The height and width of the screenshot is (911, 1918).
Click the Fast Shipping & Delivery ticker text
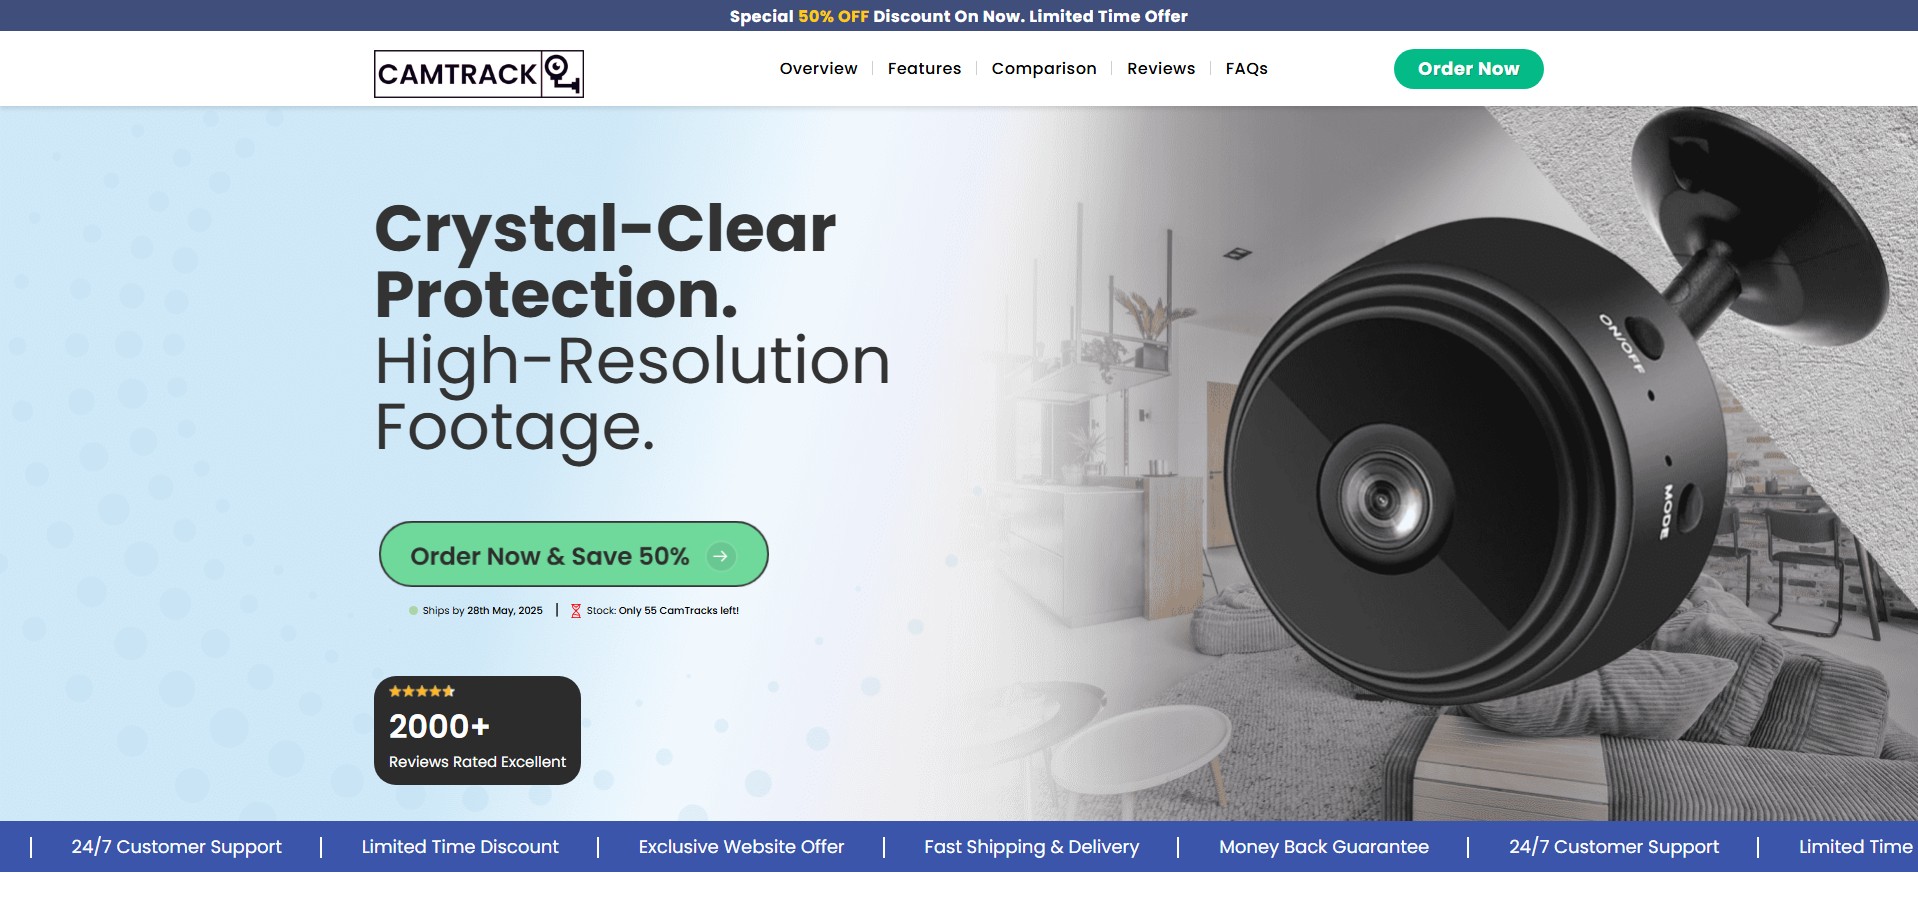(x=1031, y=847)
